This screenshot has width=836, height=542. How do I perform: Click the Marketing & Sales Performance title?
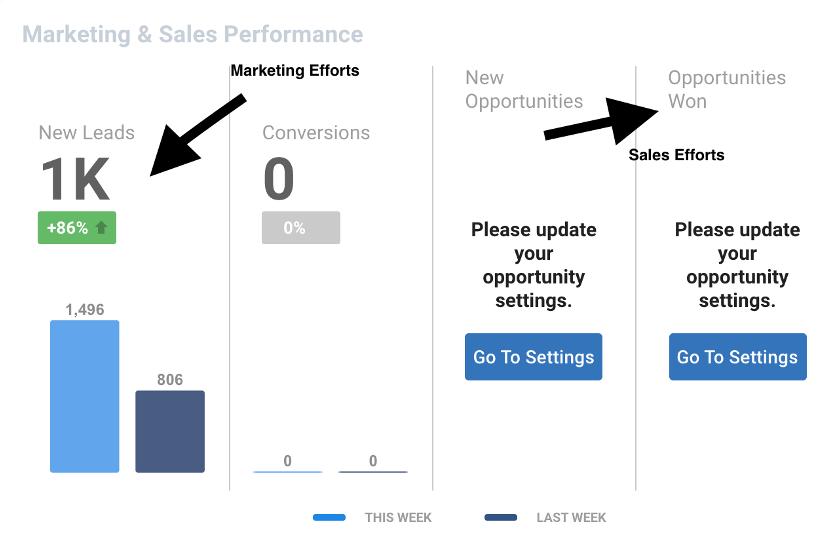[192, 34]
